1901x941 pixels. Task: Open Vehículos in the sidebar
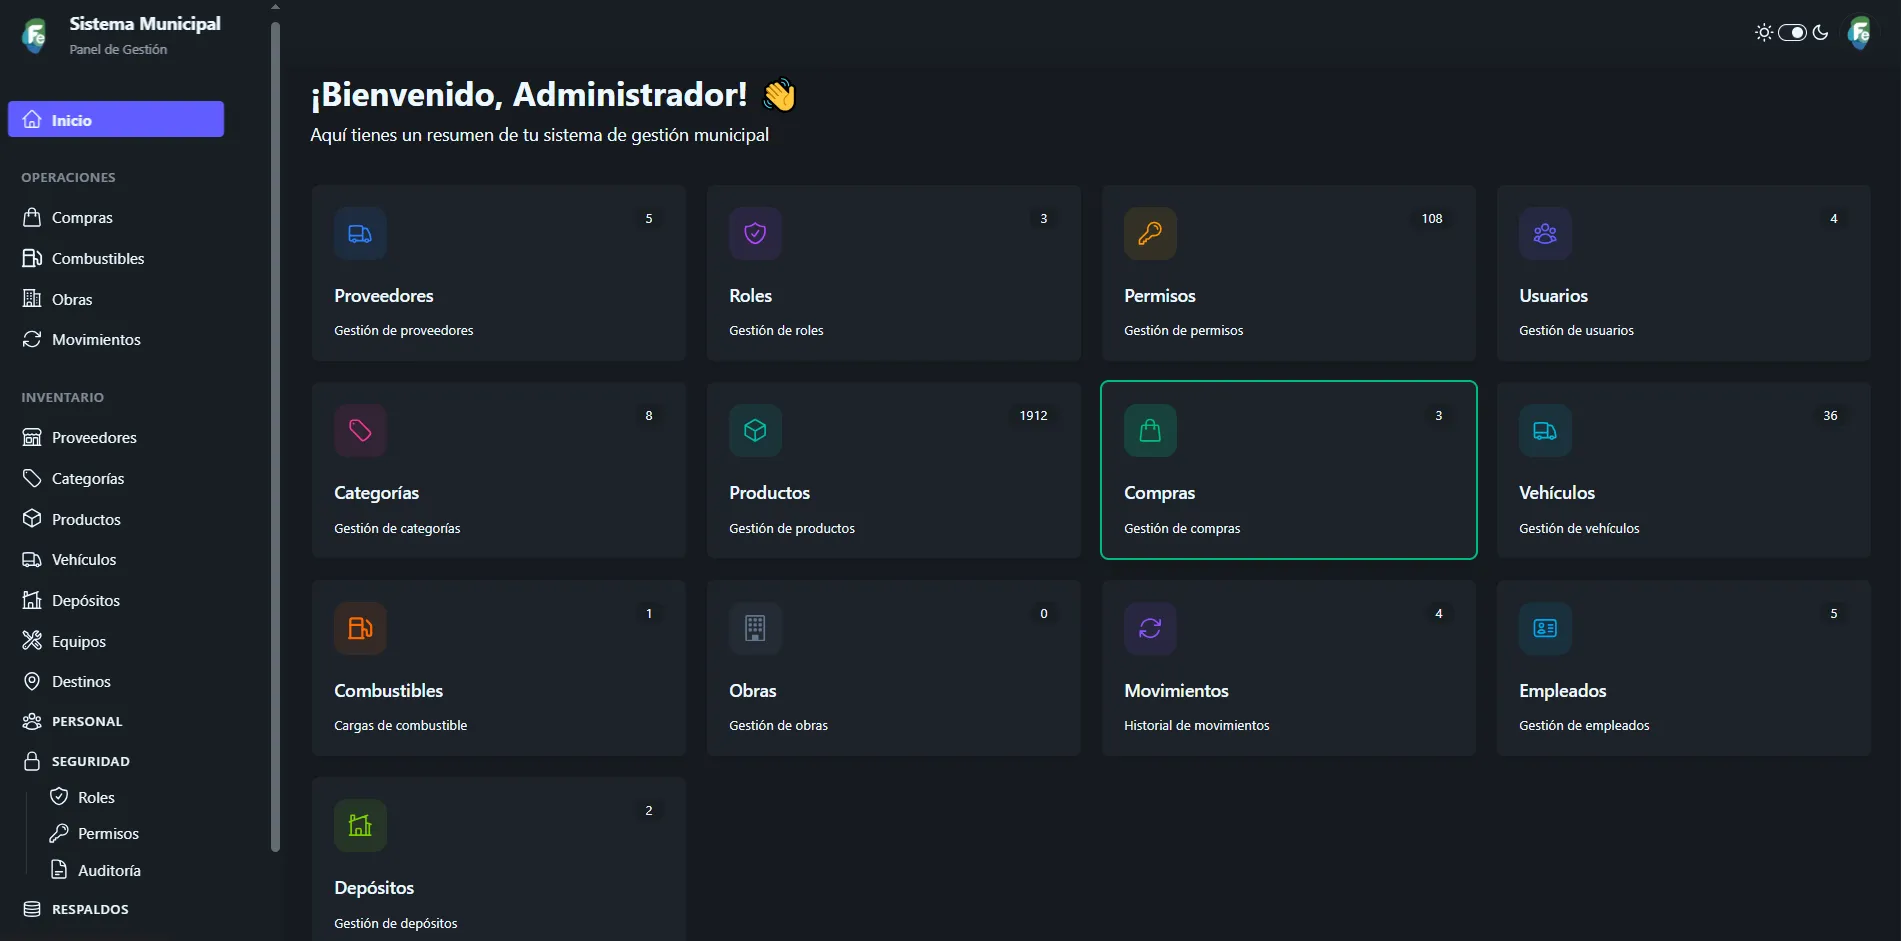pyautogui.click(x=116, y=559)
